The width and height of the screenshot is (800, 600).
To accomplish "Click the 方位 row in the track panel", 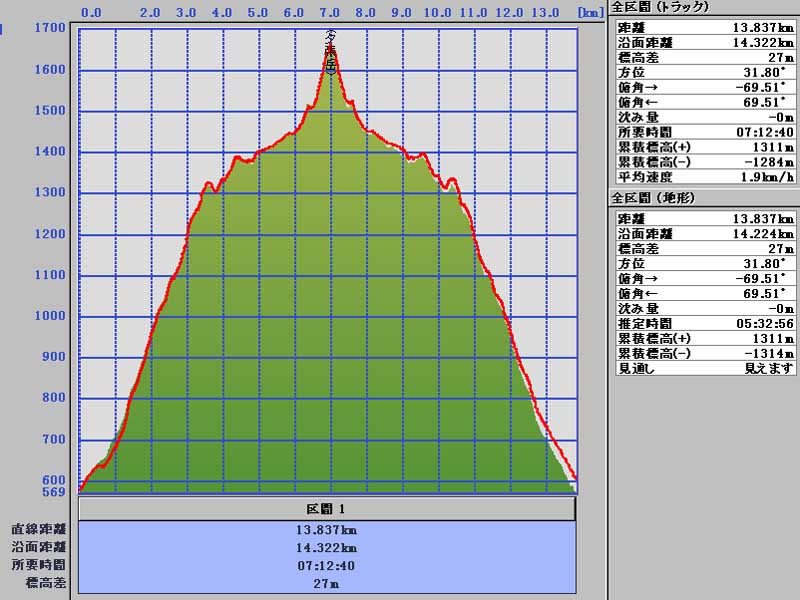I will (x=705, y=72).
